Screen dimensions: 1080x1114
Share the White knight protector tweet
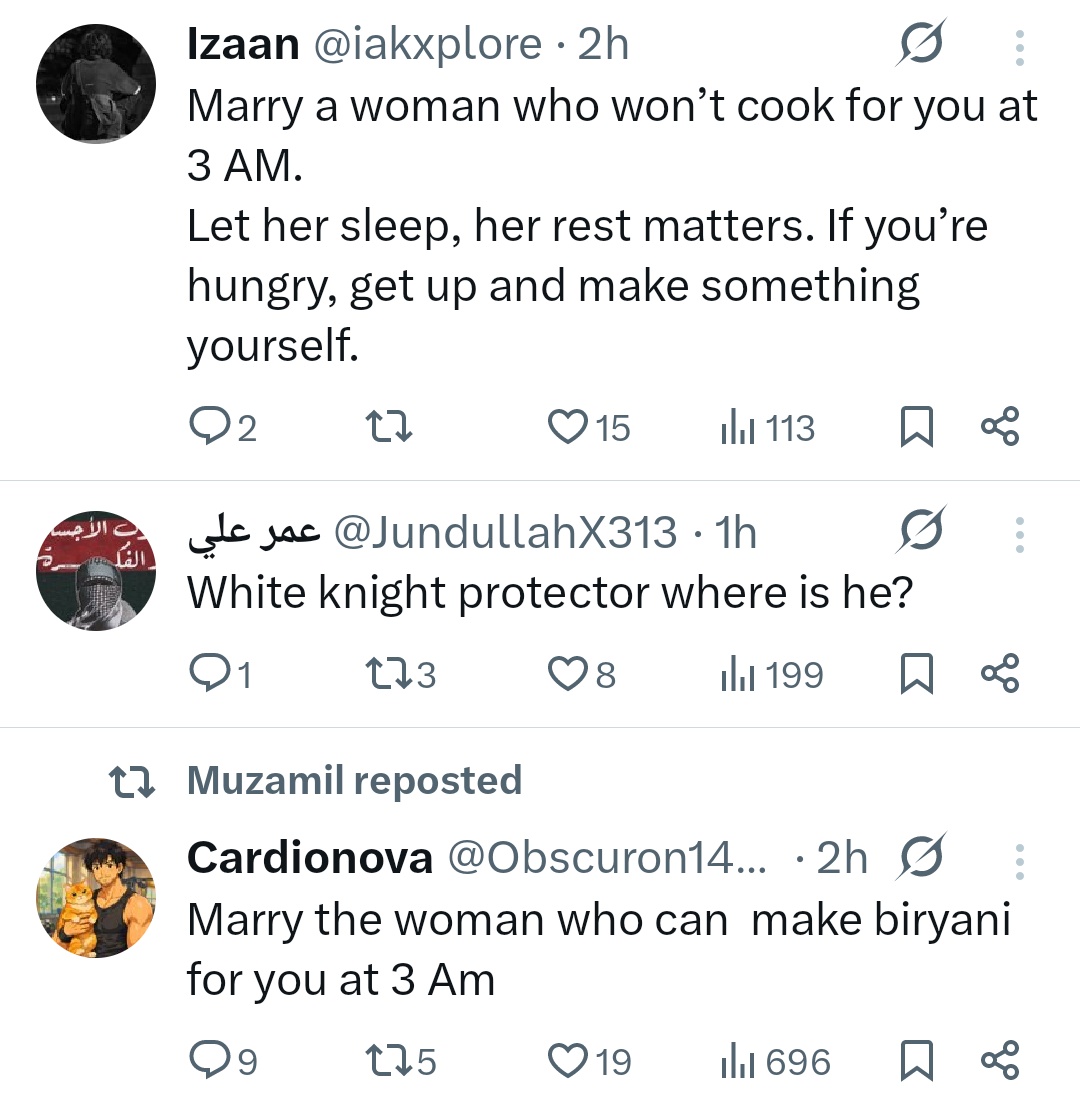coord(1000,675)
